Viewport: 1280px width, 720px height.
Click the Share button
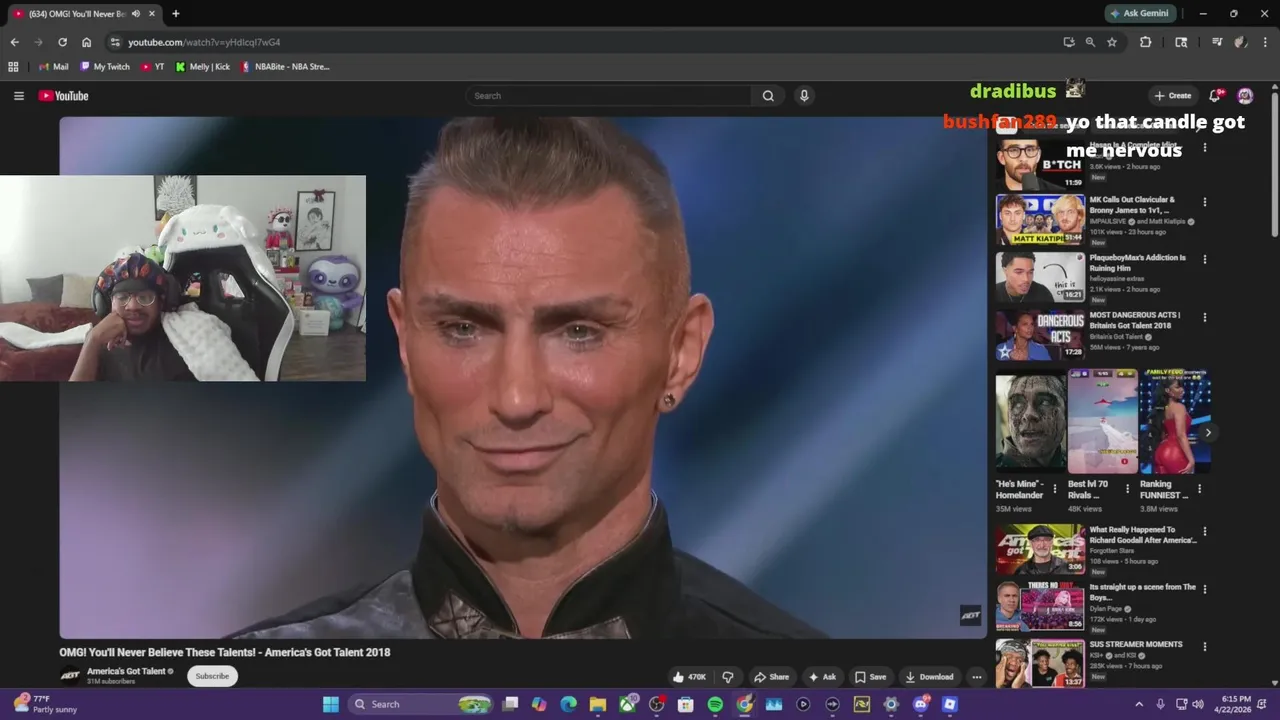(x=771, y=677)
